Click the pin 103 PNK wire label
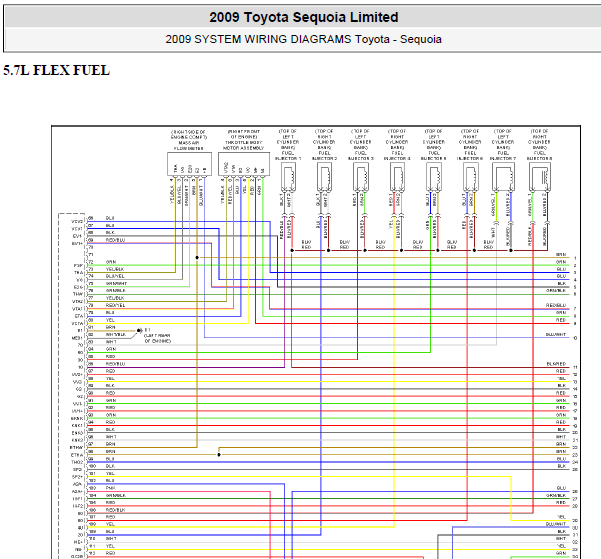This screenshot has width=601, height=559. [110, 488]
